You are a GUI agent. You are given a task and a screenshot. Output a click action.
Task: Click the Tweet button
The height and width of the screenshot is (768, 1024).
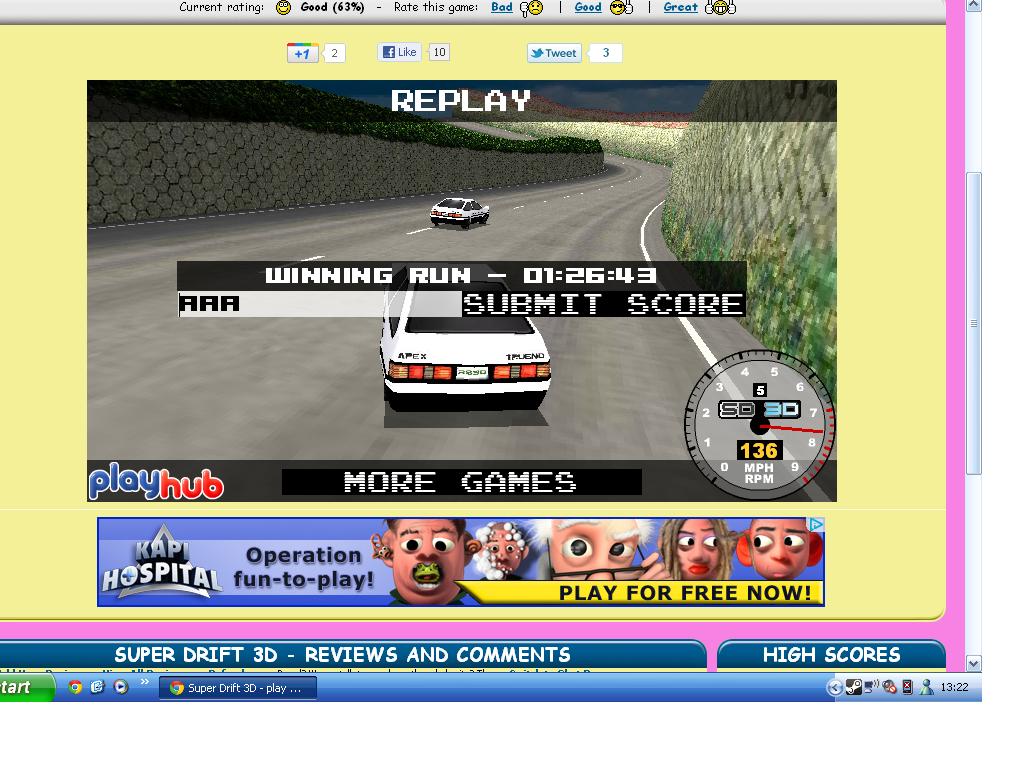(x=554, y=53)
